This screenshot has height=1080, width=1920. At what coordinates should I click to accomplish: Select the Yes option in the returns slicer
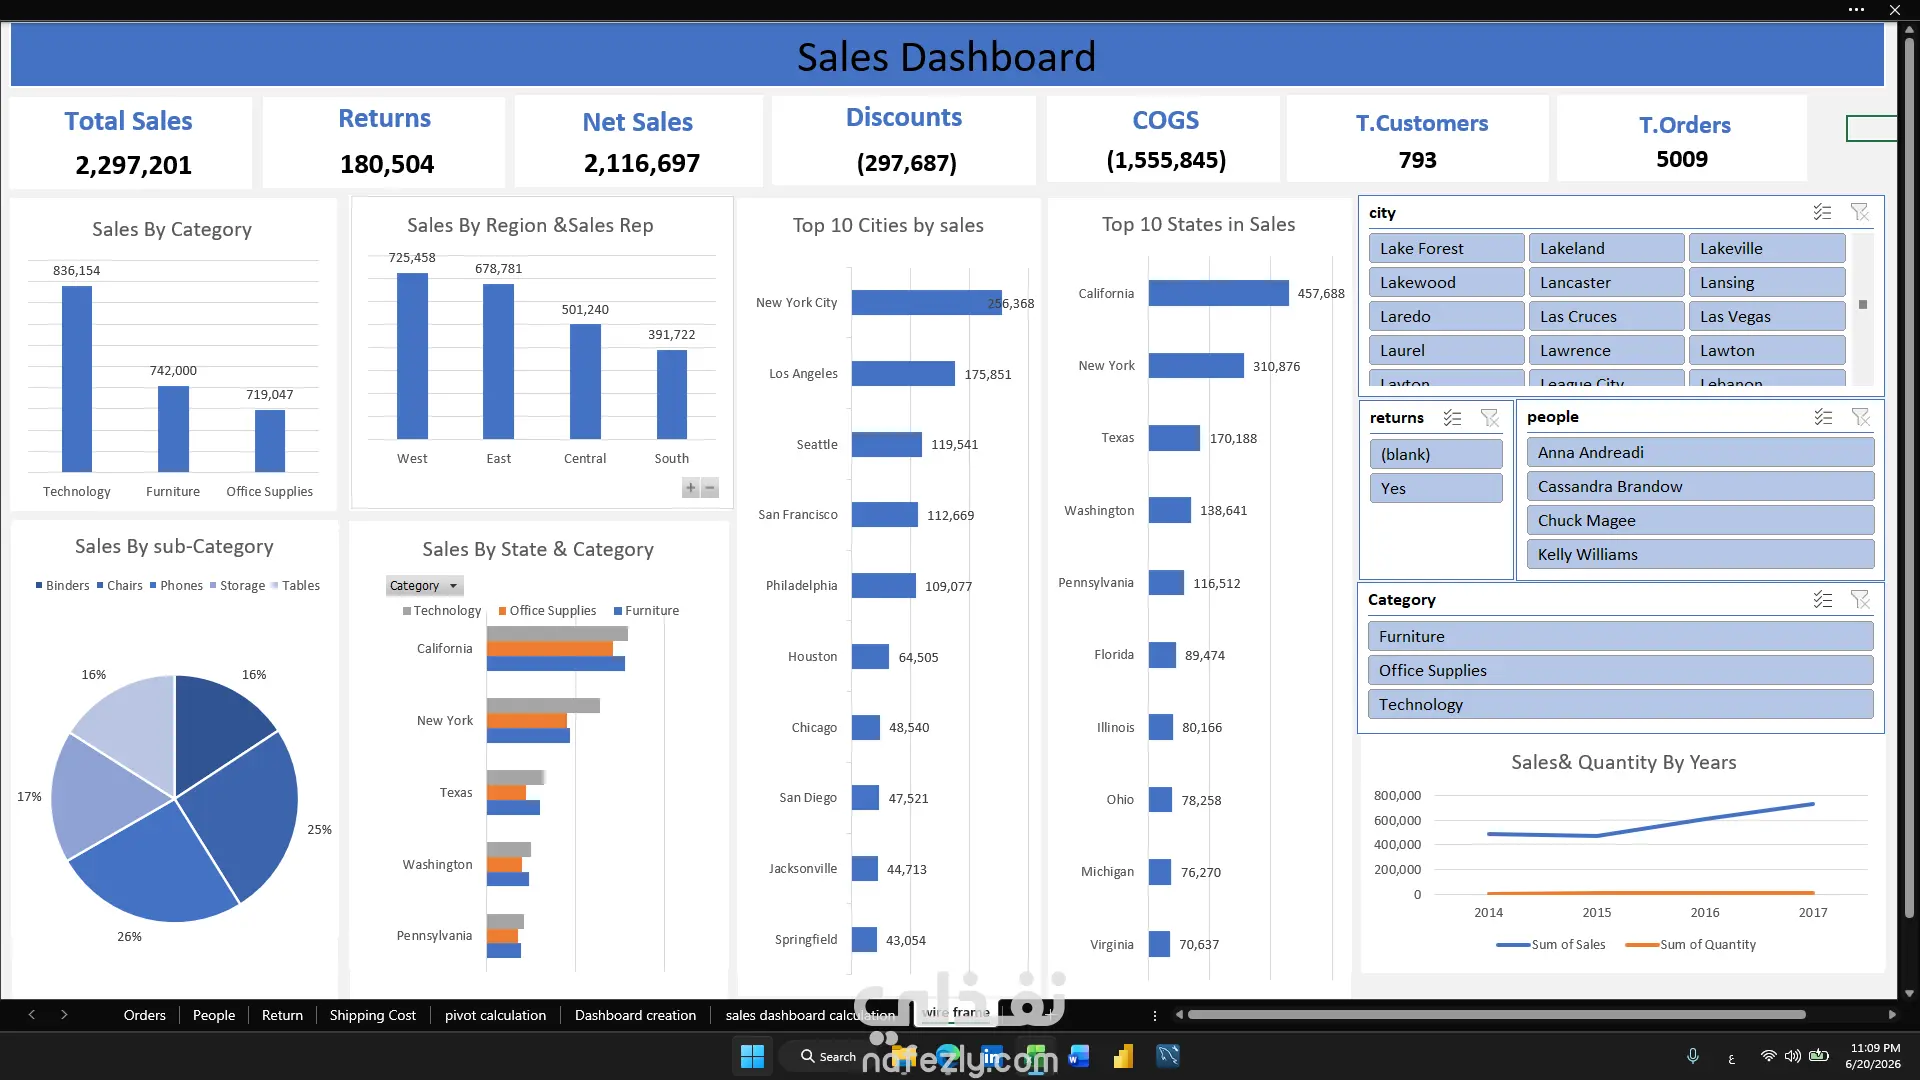(x=1436, y=488)
